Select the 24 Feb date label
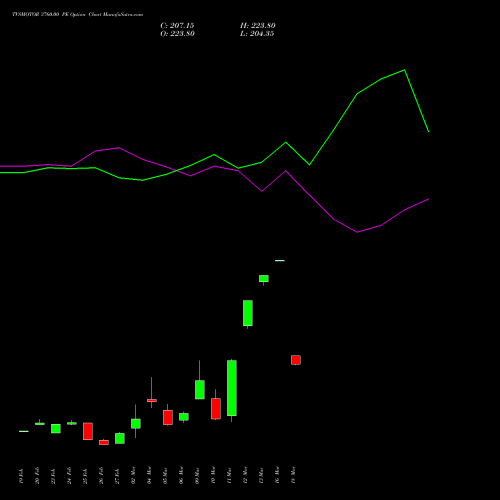The width and height of the screenshot is (500, 500). 69,475
